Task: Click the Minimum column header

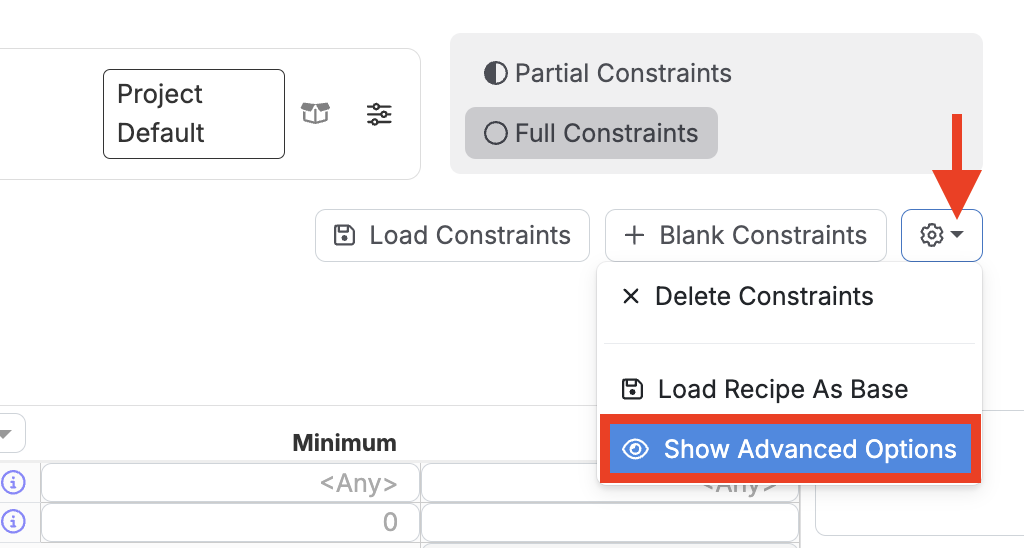Action: click(x=344, y=442)
